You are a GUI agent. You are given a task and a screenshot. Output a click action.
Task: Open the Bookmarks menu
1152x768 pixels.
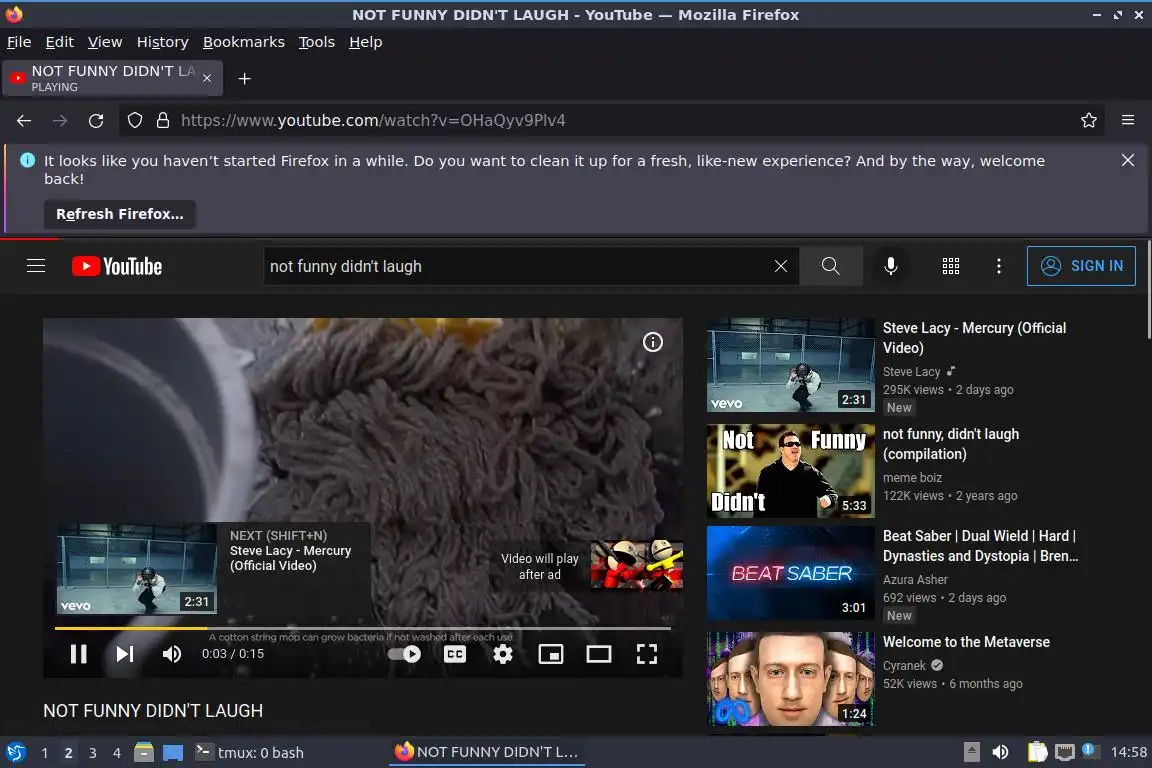point(244,42)
